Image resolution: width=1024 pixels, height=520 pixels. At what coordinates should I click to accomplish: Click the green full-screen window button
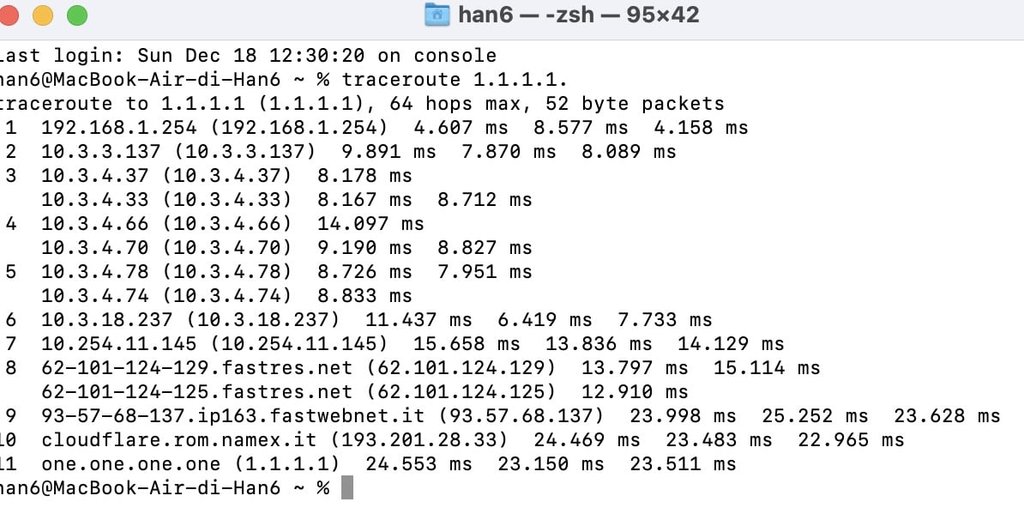pos(76,16)
